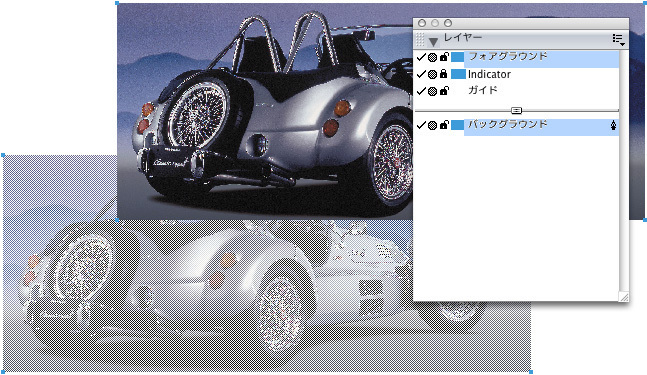The height and width of the screenshot is (375, 647).
Task: Select the Indicator layer name
Action: coord(489,74)
